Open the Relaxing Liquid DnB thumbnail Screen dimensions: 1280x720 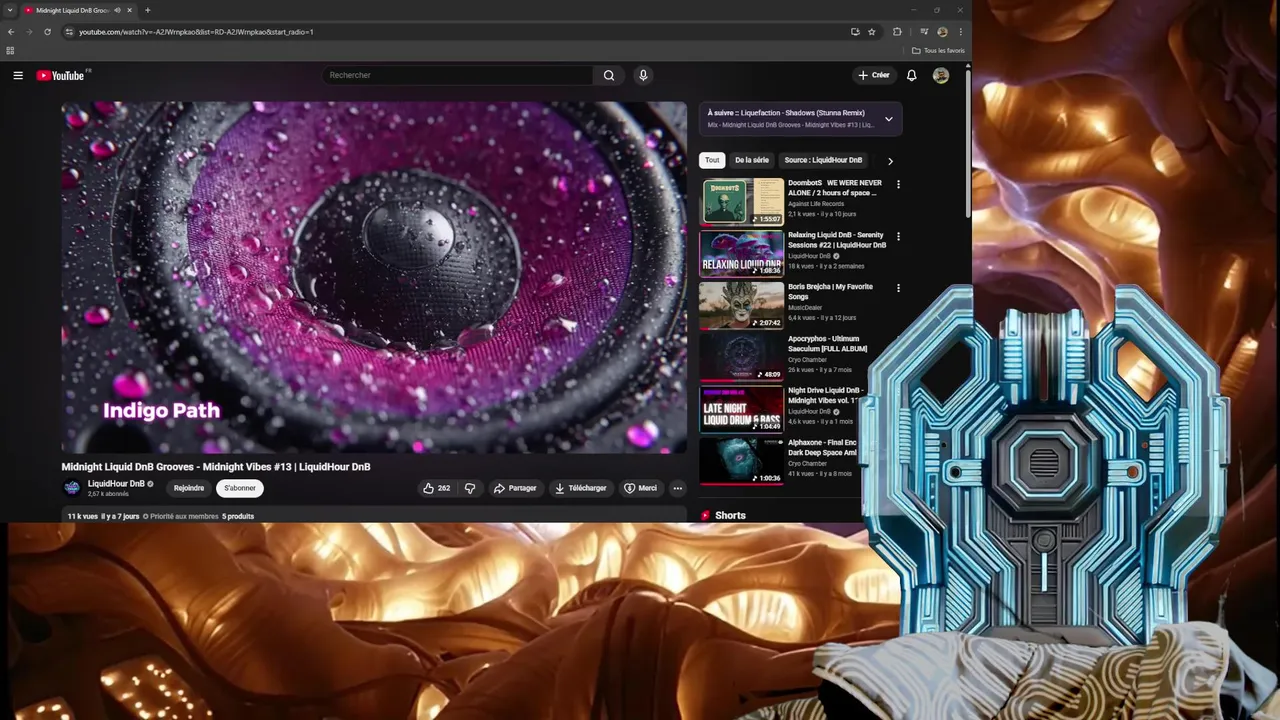pyautogui.click(x=741, y=253)
